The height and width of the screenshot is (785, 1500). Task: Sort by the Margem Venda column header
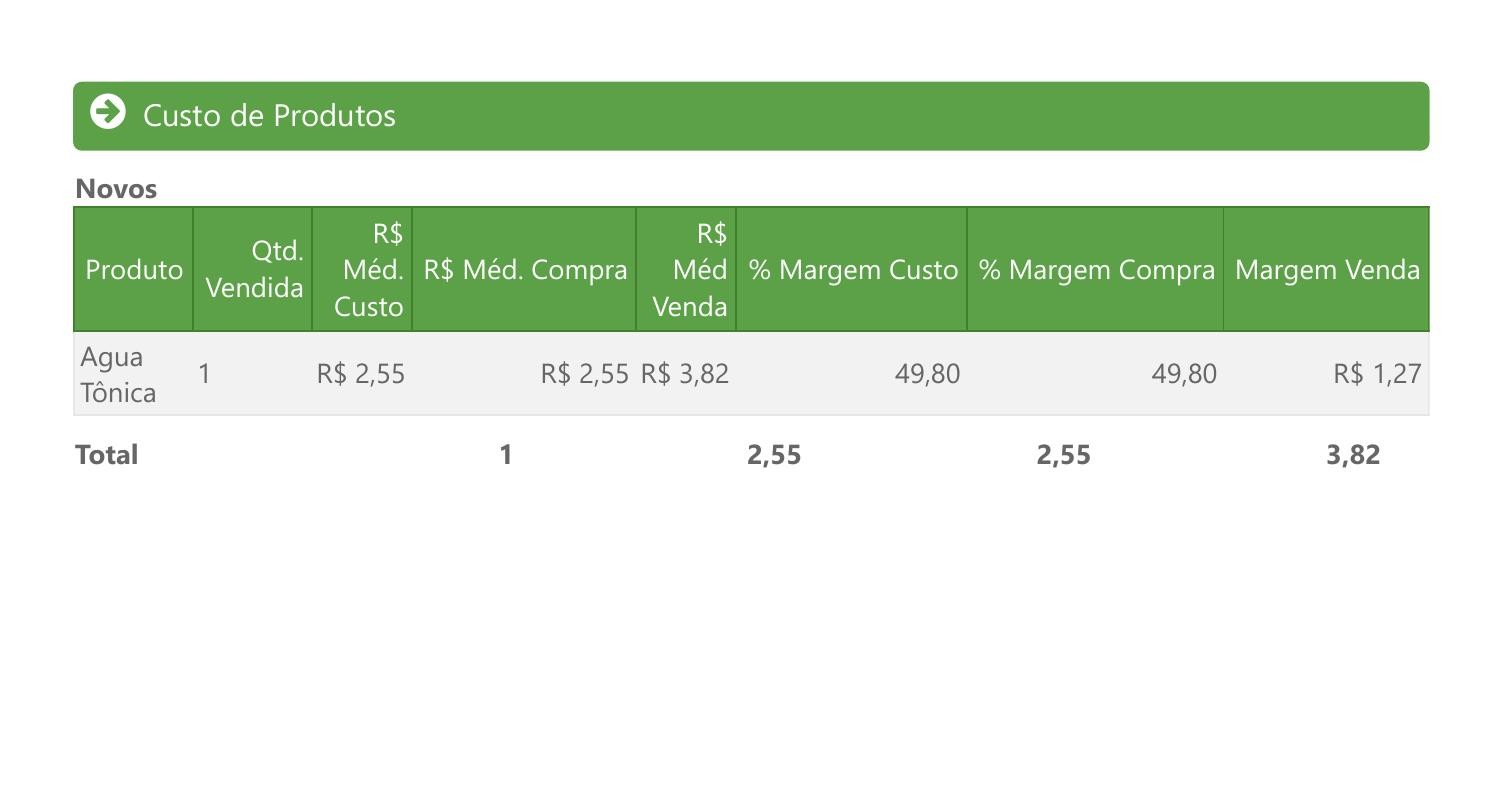click(x=1327, y=270)
